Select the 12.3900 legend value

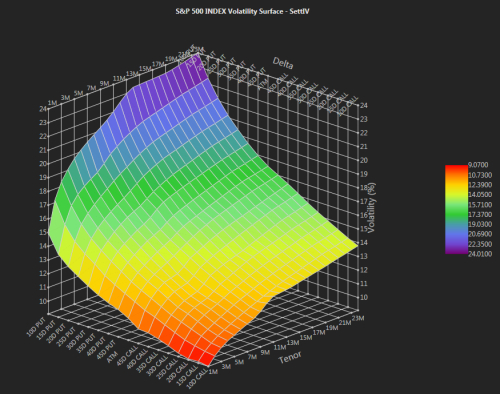coord(480,185)
